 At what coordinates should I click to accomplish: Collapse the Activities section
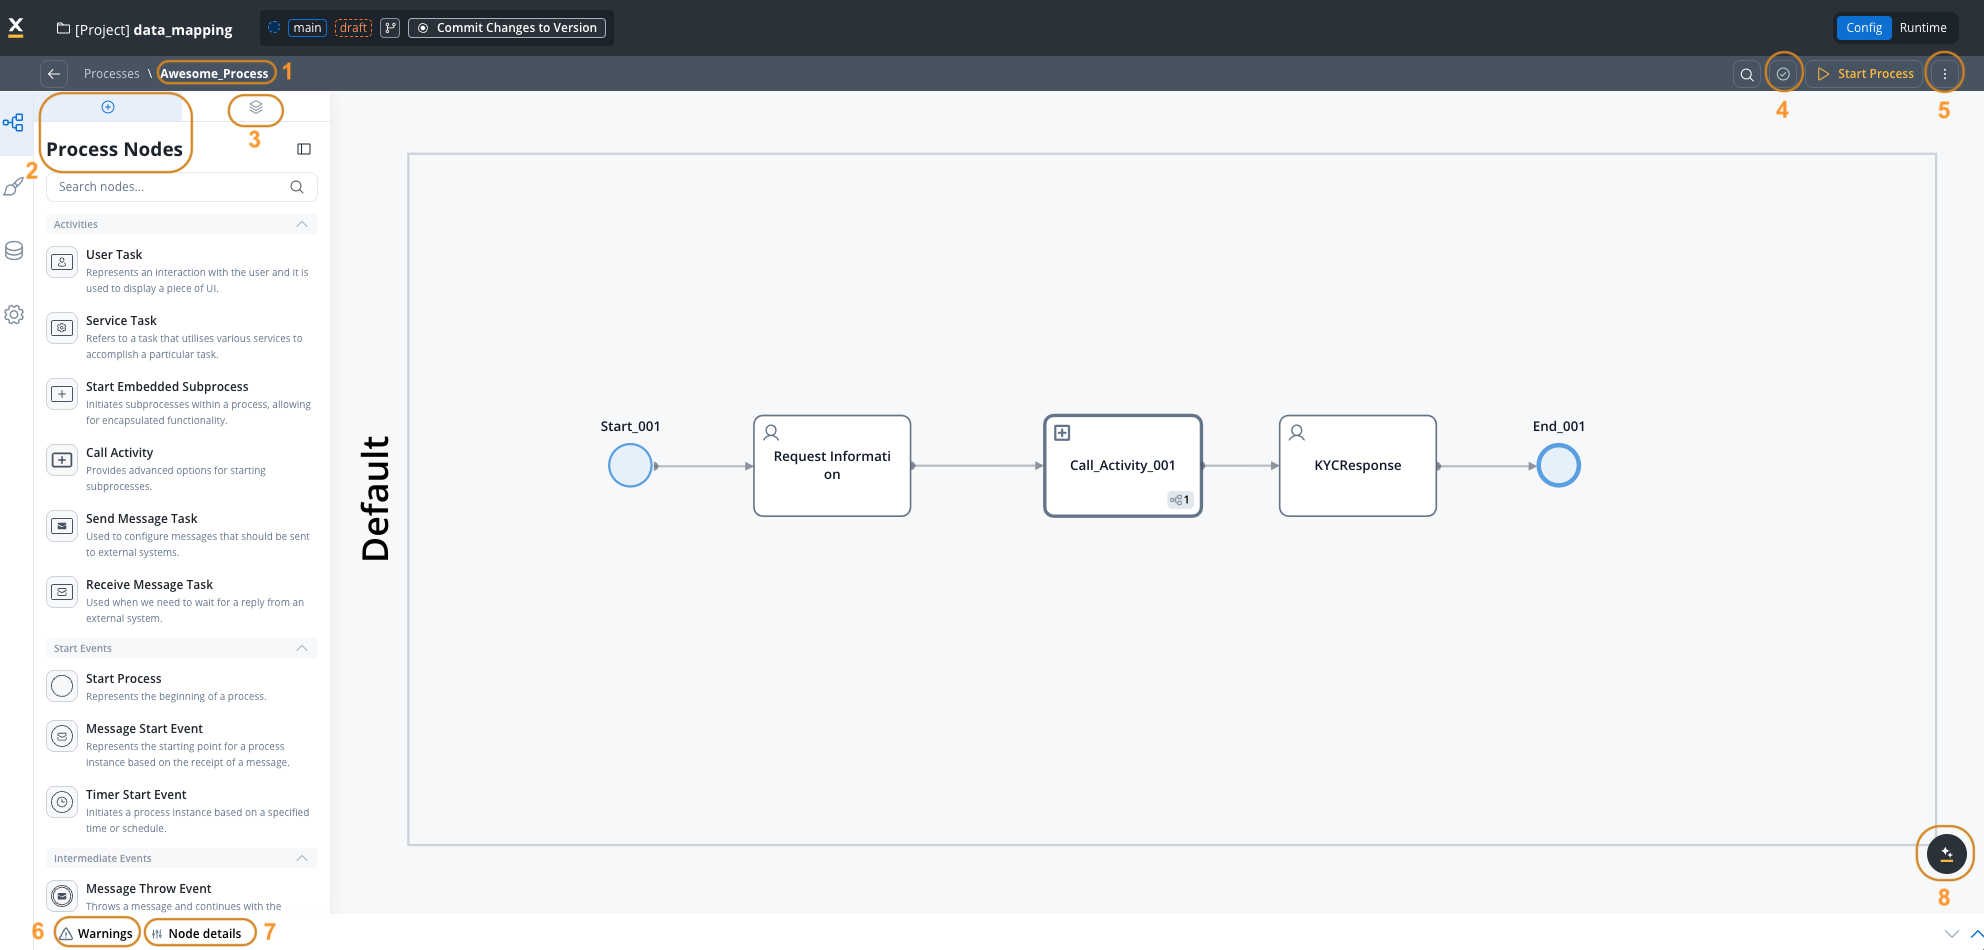302,224
